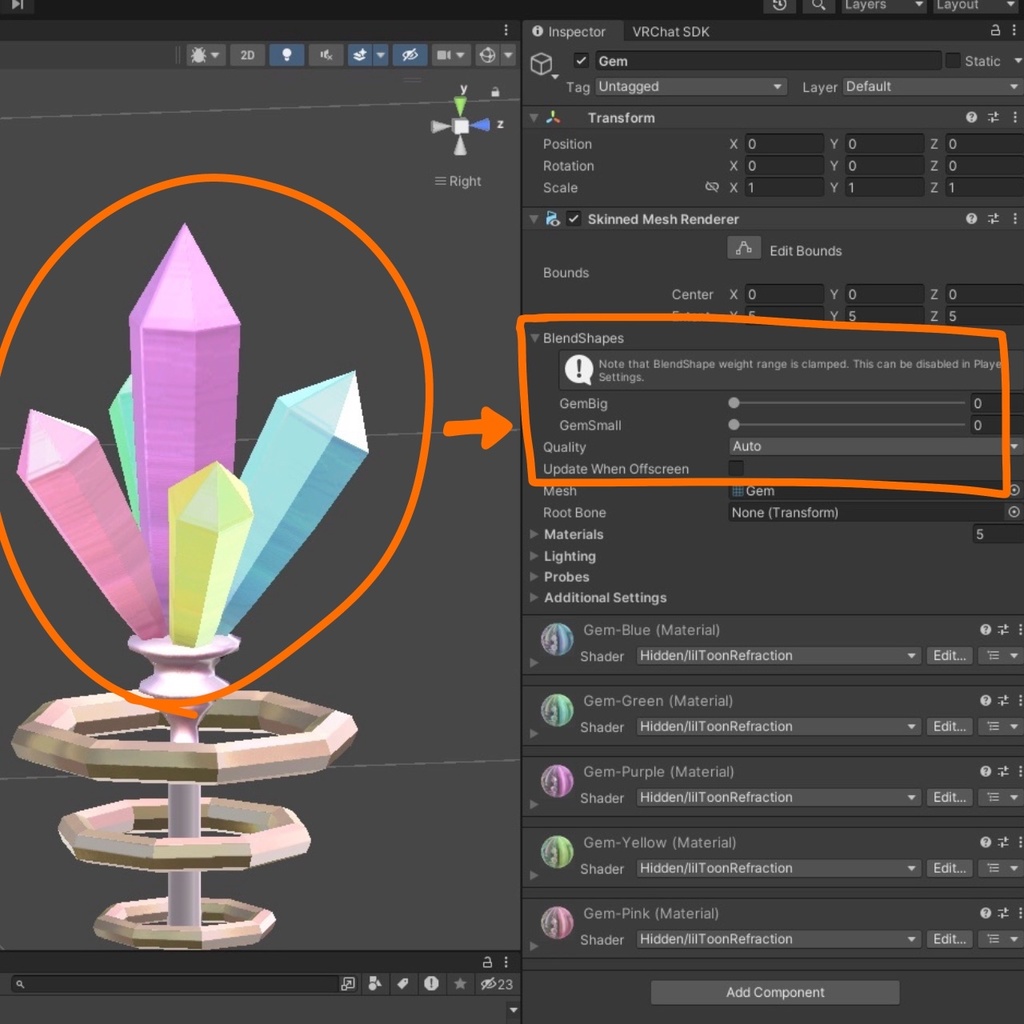Image resolution: width=1024 pixels, height=1024 pixels.
Task: Click the Inspector lock icon
Action: point(995,31)
